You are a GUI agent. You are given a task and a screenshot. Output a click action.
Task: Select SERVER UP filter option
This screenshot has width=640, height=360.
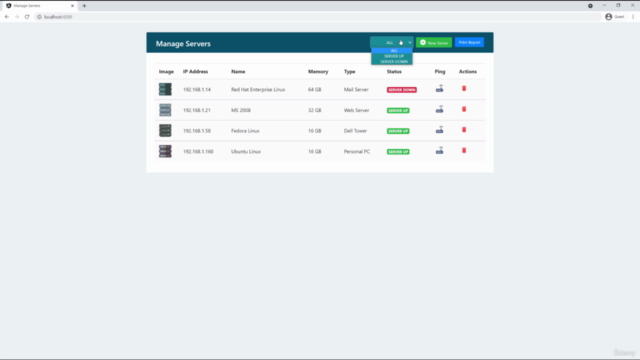coord(392,56)
